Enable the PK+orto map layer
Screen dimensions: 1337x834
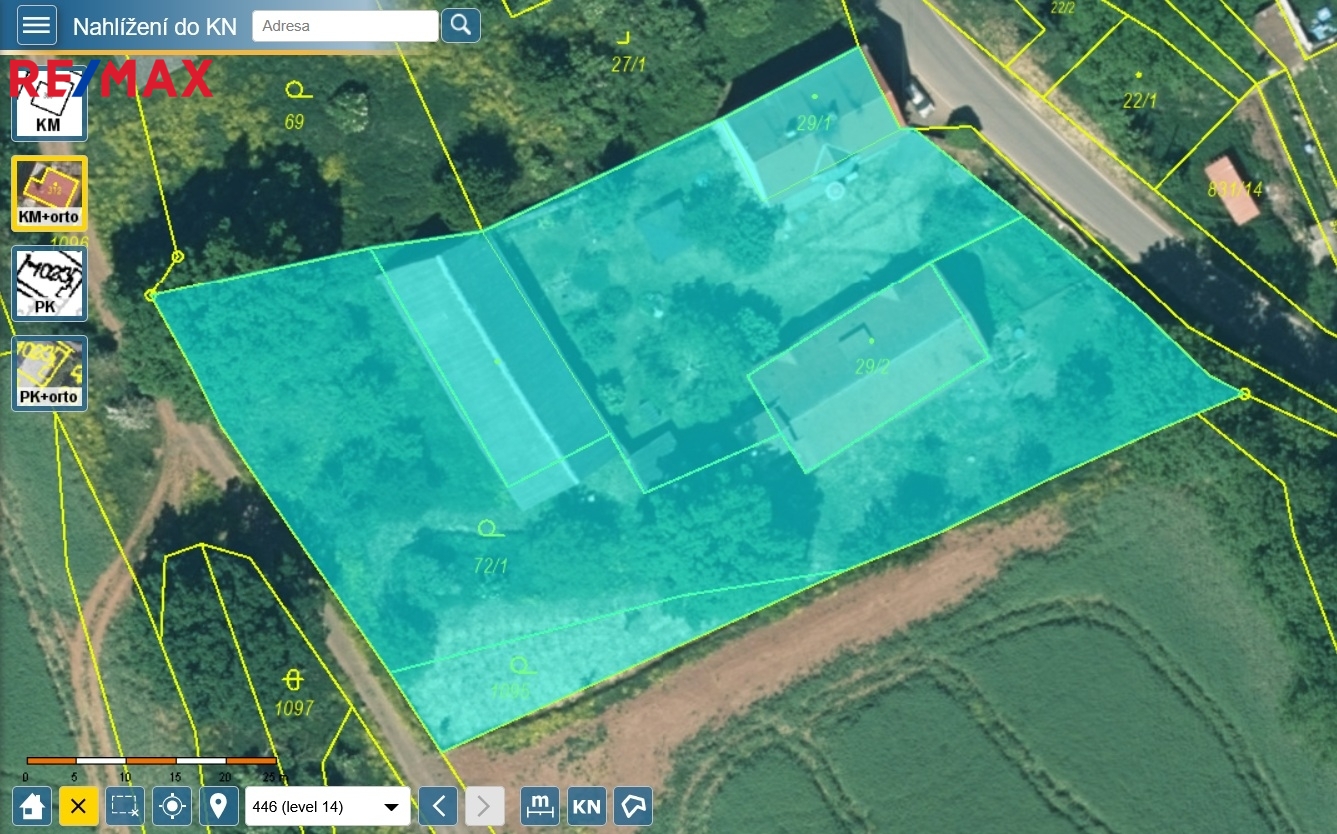(x=49, y=373)
